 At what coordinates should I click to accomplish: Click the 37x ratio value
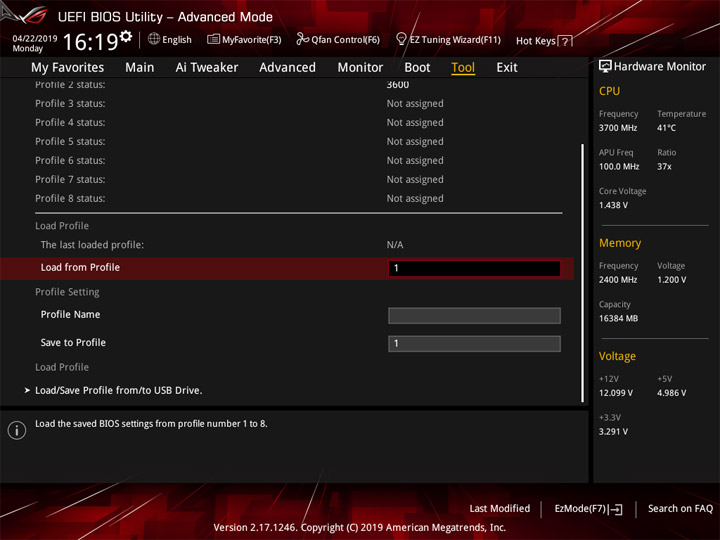[664, 167]
